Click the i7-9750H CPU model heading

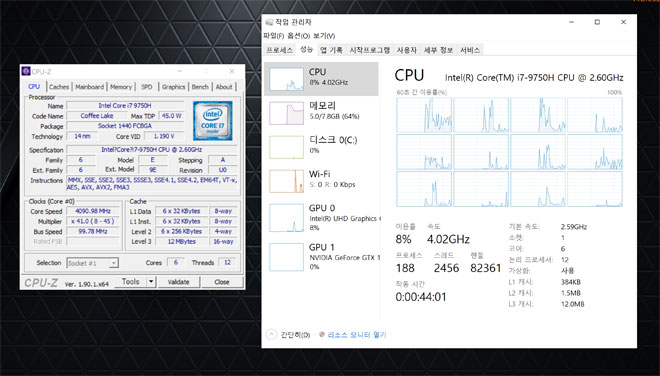point(534,77)
